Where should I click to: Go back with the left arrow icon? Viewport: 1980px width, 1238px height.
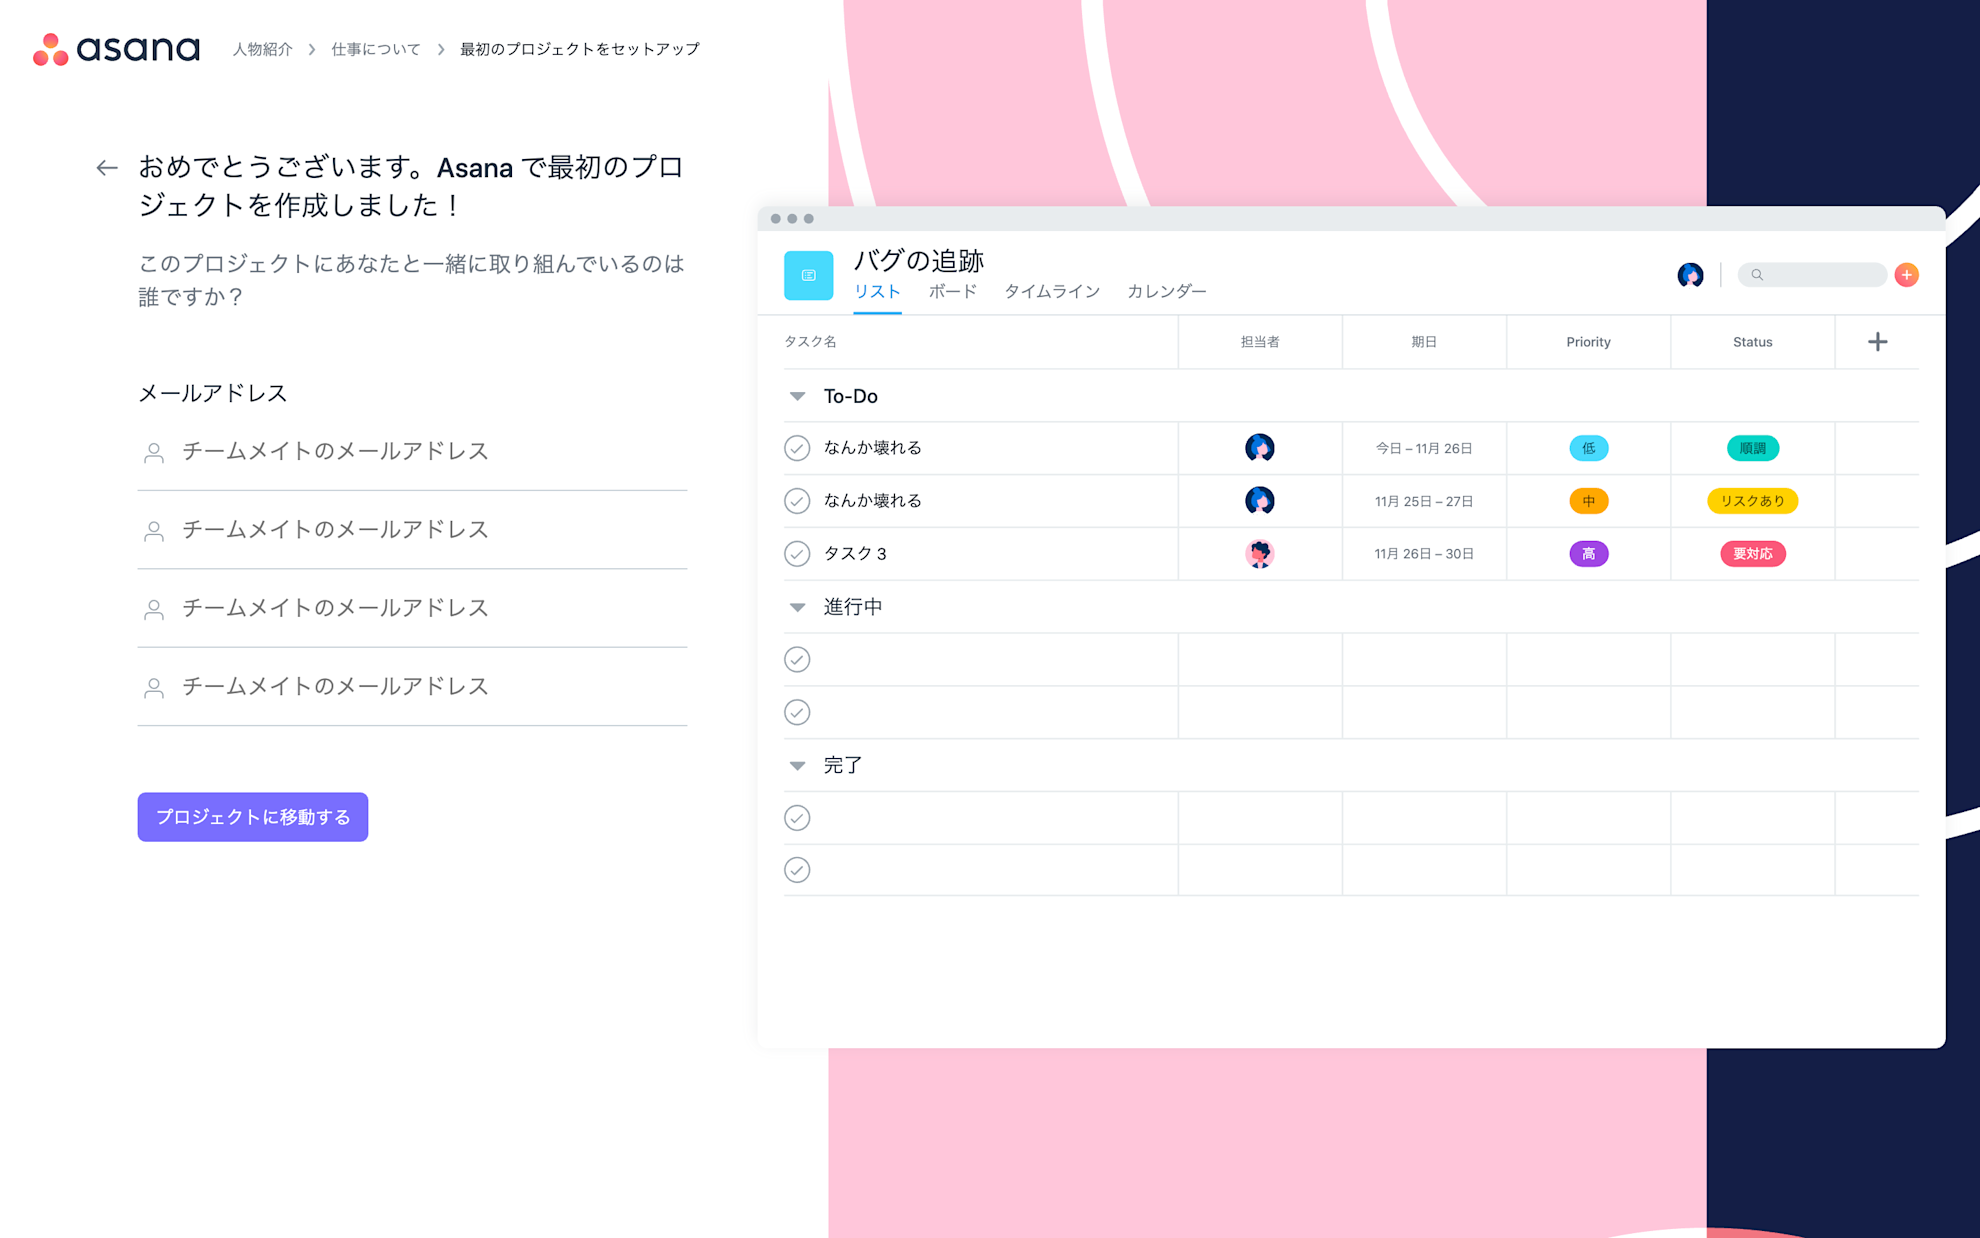tap(107, 168)
